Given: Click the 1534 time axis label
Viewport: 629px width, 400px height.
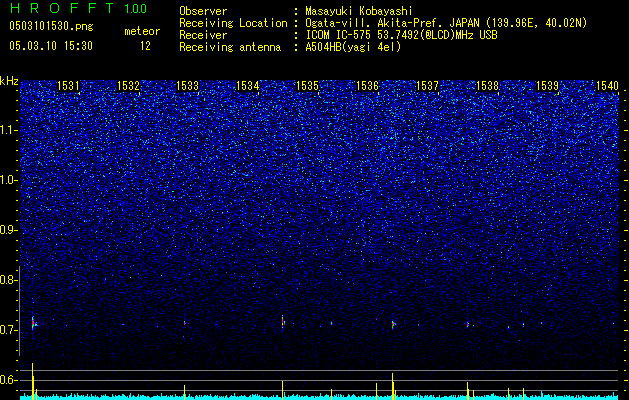Looking at the screenshot, I should tap(248, 85).
